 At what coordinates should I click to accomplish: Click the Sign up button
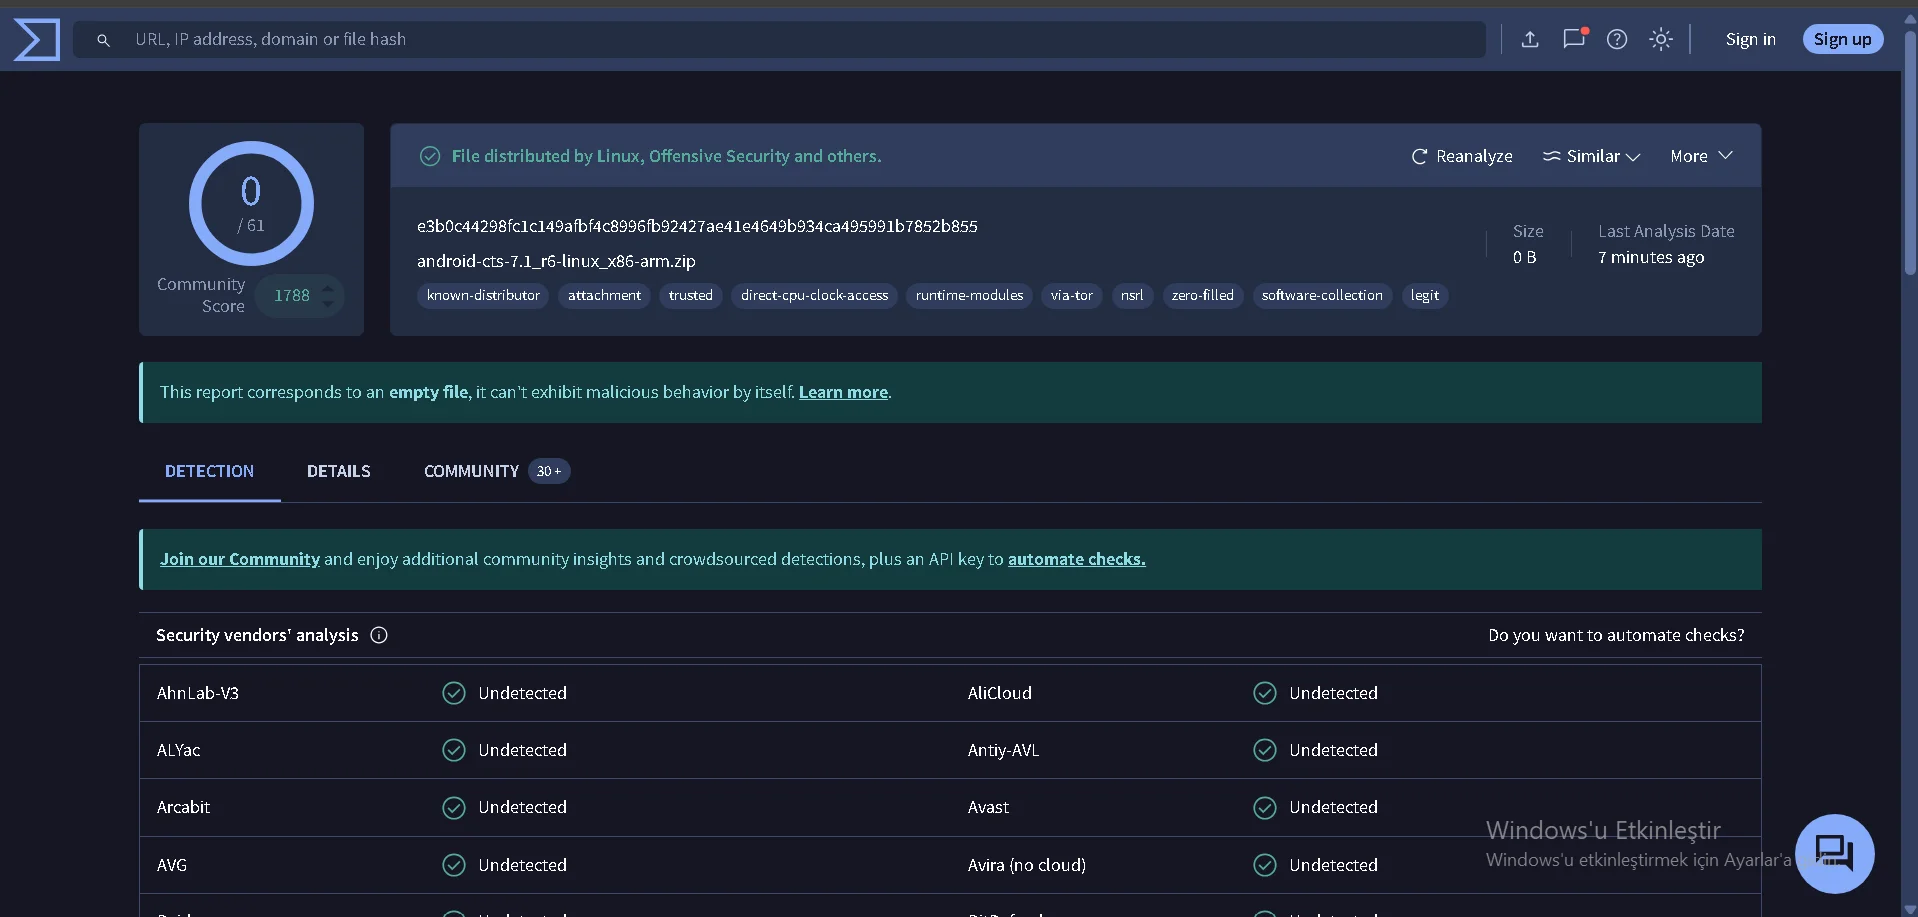tap(1842, 39)
